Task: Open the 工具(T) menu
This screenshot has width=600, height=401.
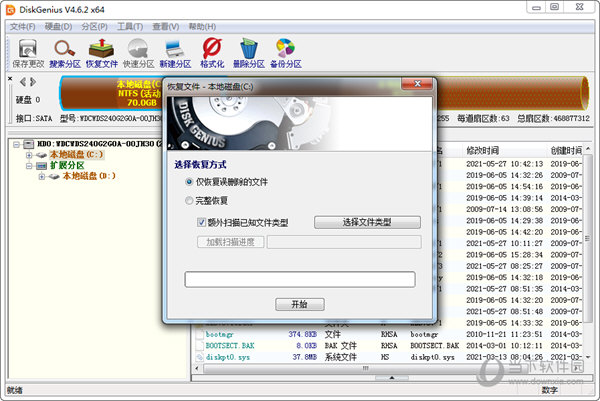Action: coord(130,27)
